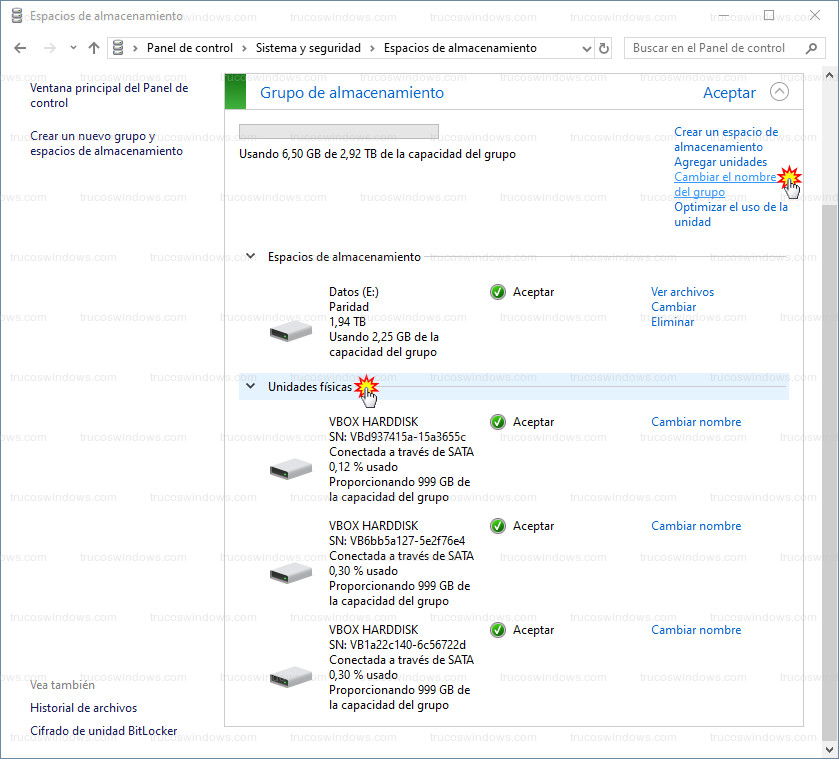Open Cifrado de unidad BitLocker
Image resolution: width=839 pixels, height=759 pixels.
tap(103, 731)
